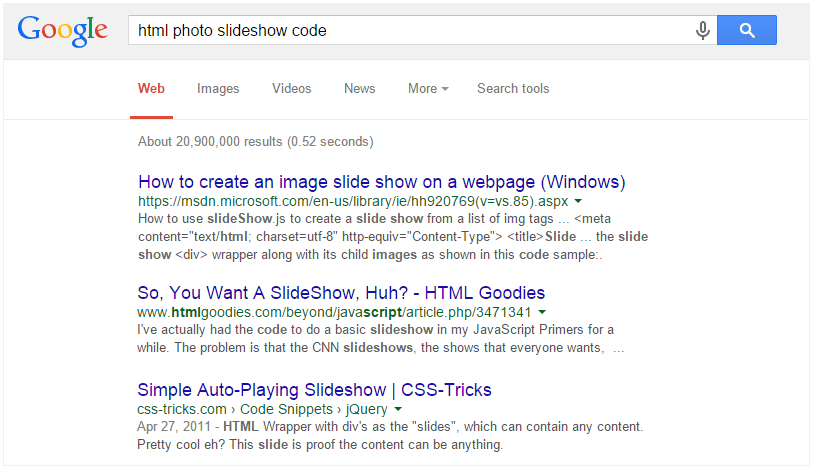Expand the arrow beside msdn.microsoft.com URL

coord(578,201)
